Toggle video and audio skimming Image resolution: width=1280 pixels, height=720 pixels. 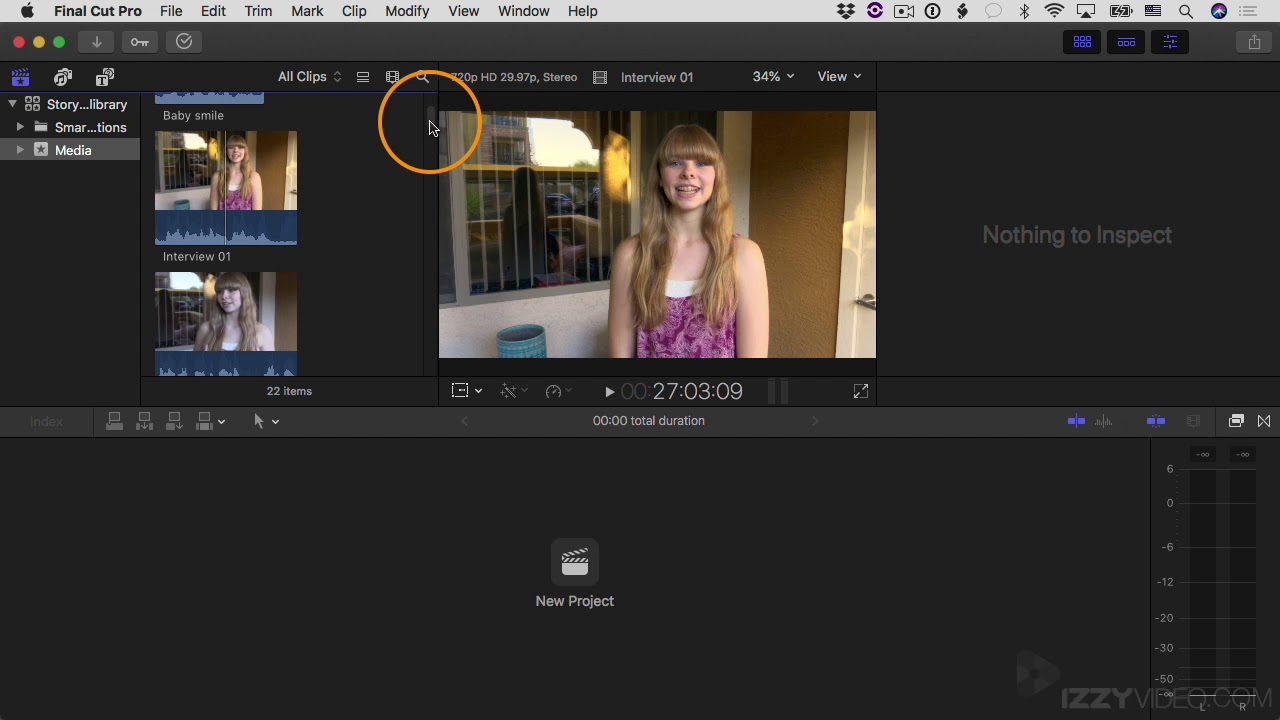coord(1076,421)
